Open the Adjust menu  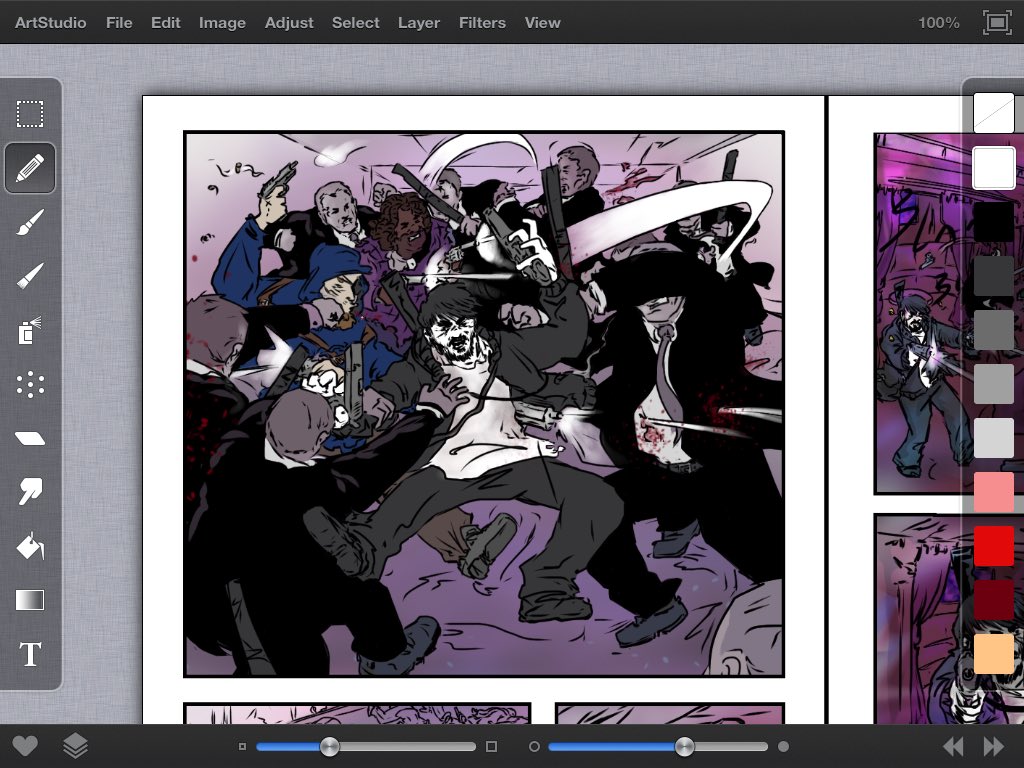[289, 23]
